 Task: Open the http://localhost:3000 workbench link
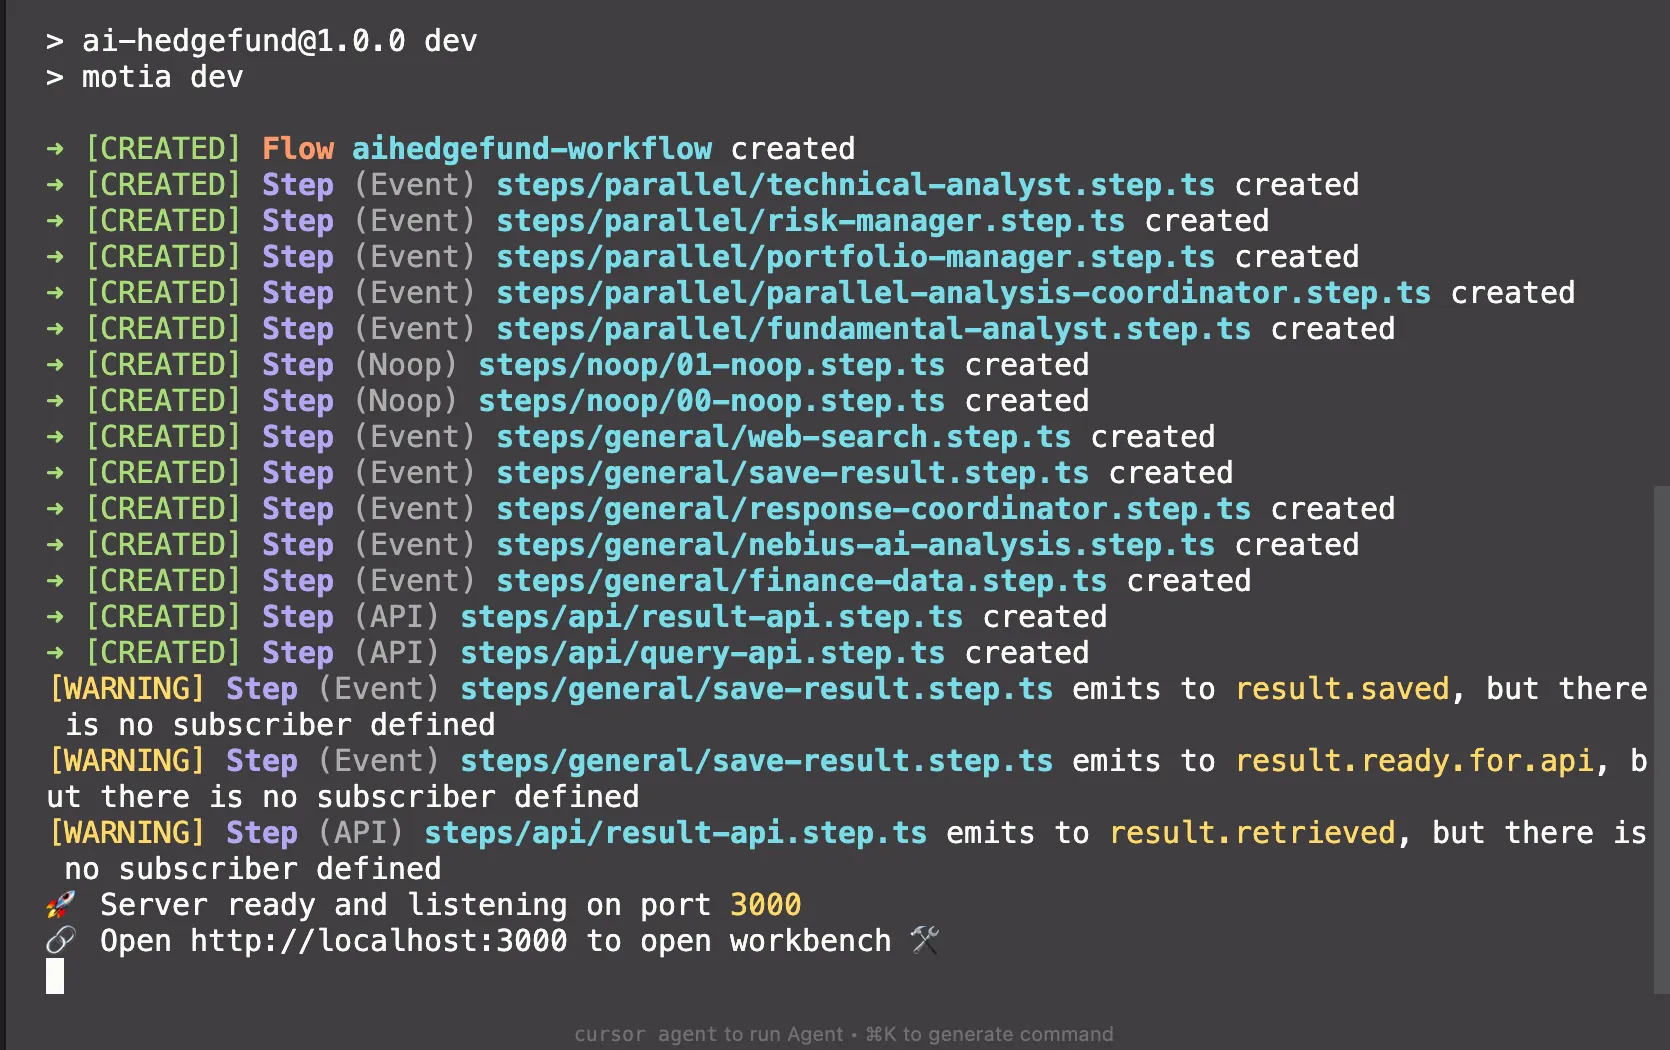378,941
